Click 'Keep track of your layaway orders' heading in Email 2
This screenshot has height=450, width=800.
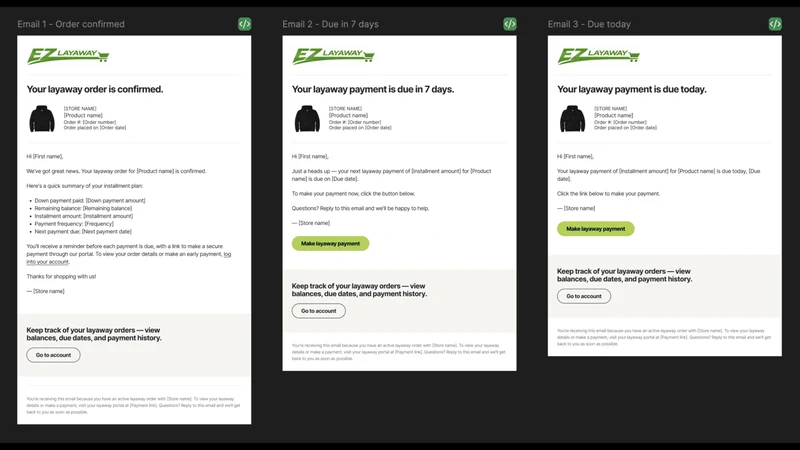(359, 290)
